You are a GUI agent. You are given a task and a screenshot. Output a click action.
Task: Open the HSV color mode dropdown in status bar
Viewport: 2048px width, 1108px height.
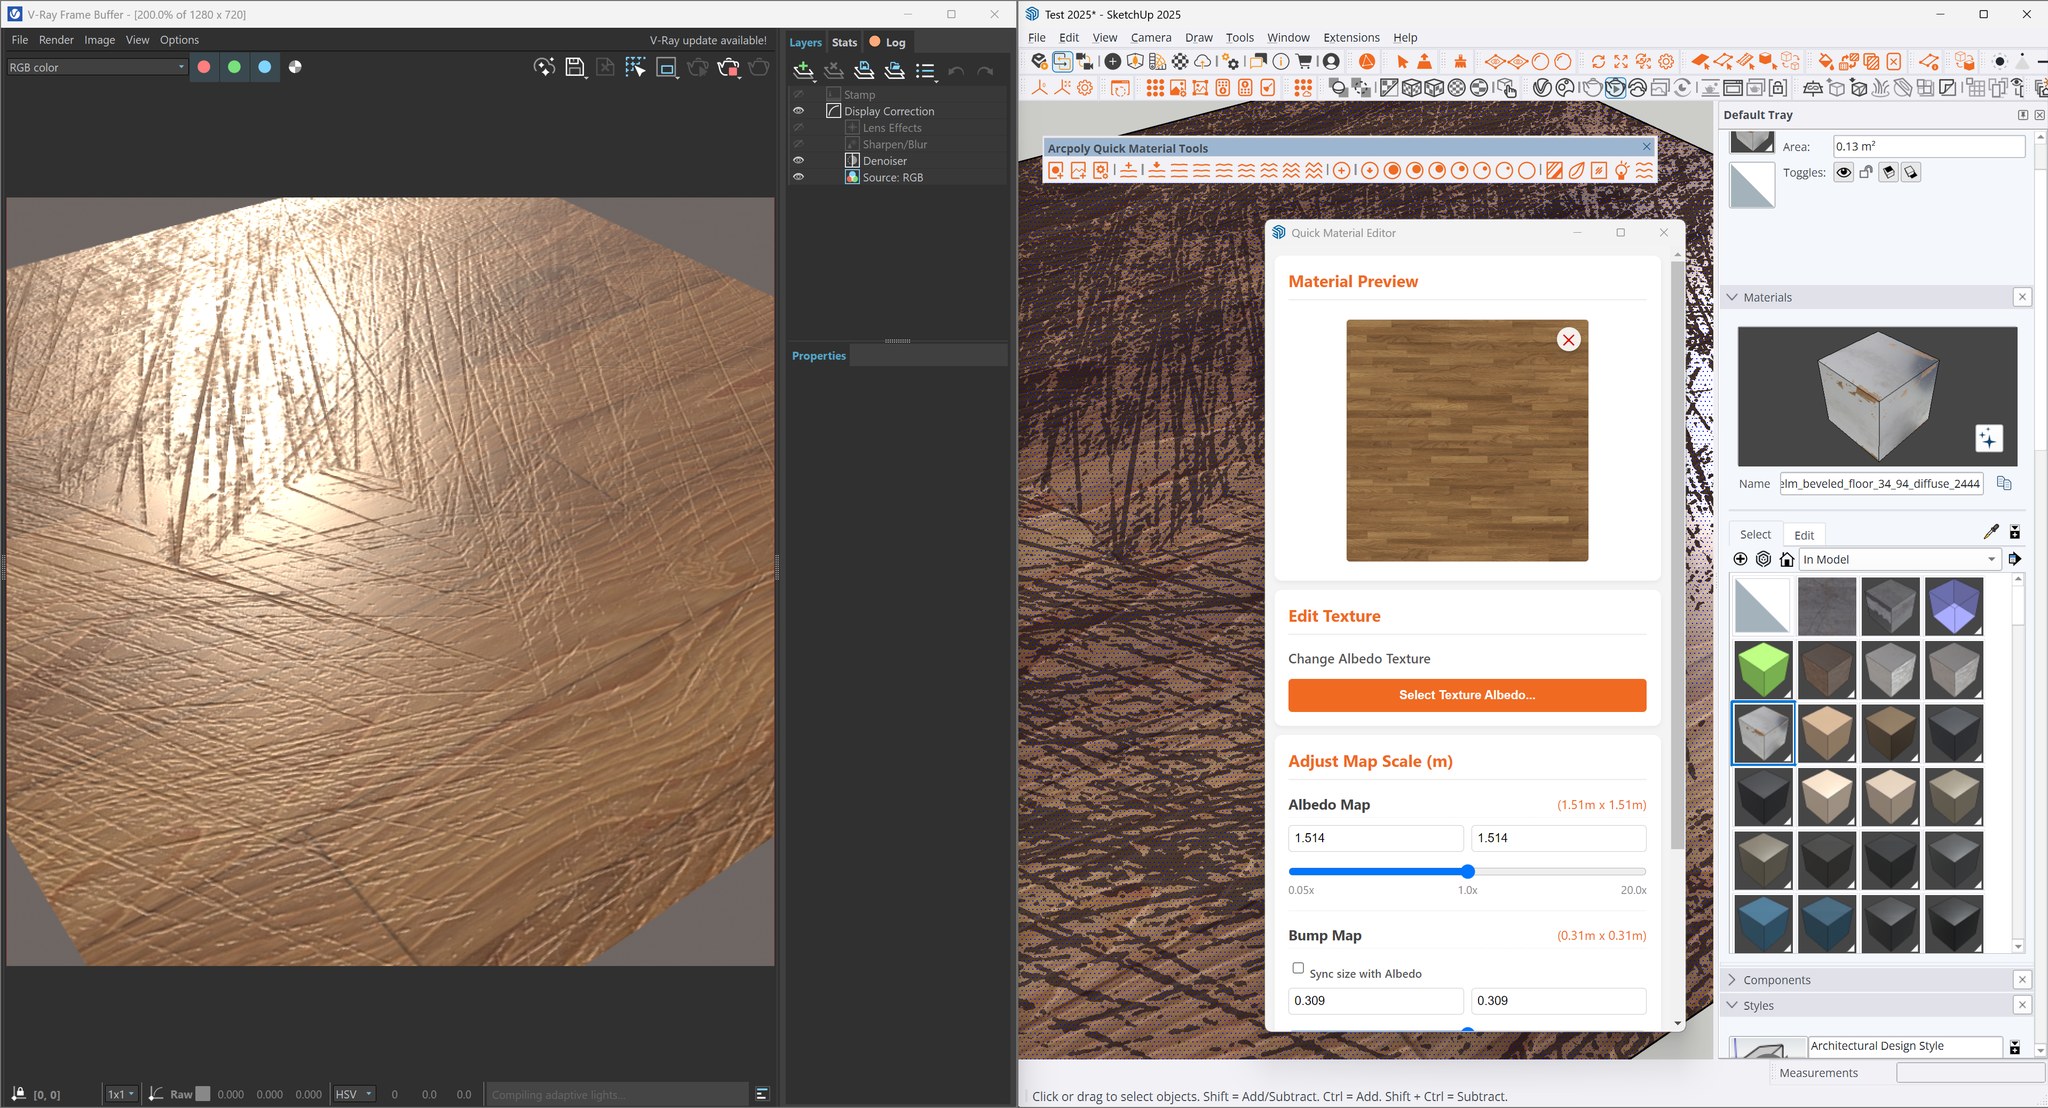point(354,1094)
